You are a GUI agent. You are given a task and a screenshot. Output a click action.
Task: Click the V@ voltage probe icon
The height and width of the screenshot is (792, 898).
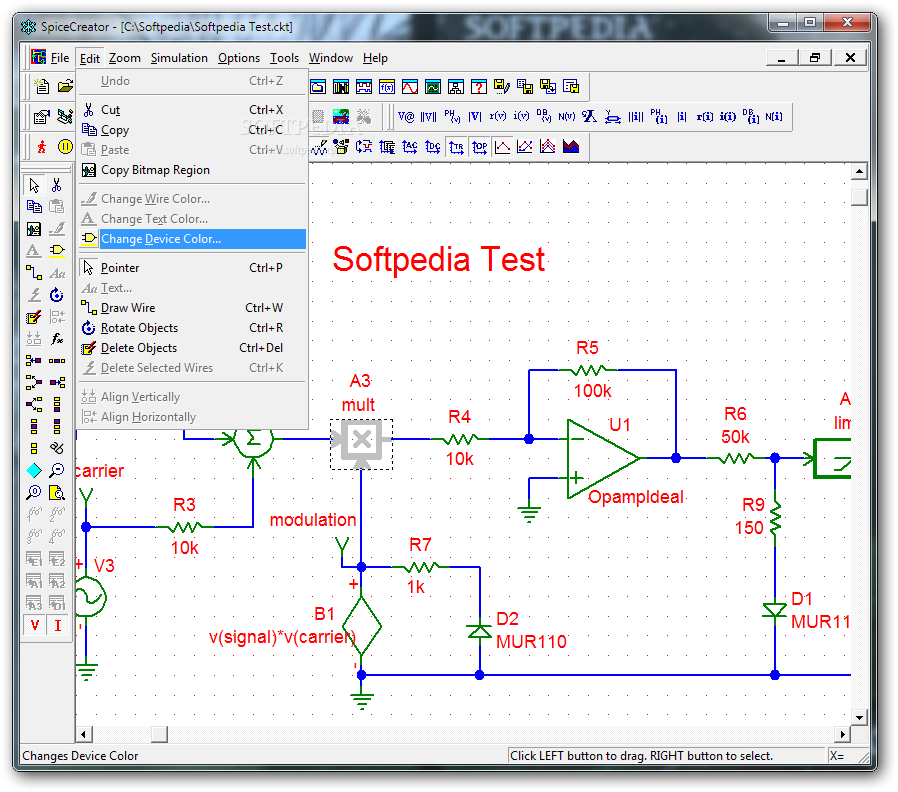point(406,117)
